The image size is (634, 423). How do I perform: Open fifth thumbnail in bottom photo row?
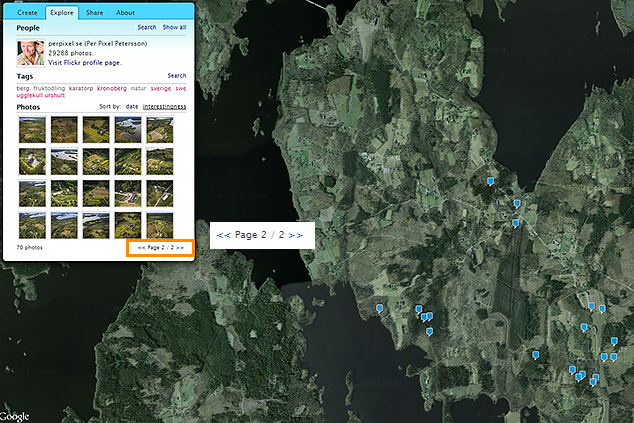160,225
